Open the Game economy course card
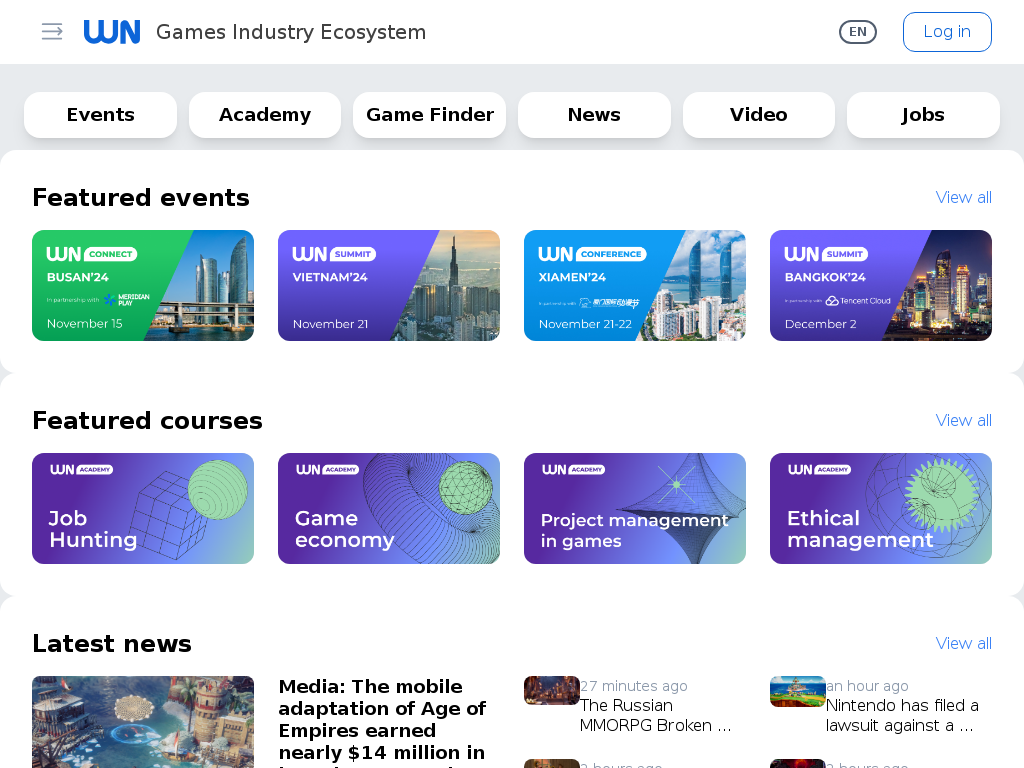The height and width of the screenshot is (768, 1024). click(x=389, y=509)
